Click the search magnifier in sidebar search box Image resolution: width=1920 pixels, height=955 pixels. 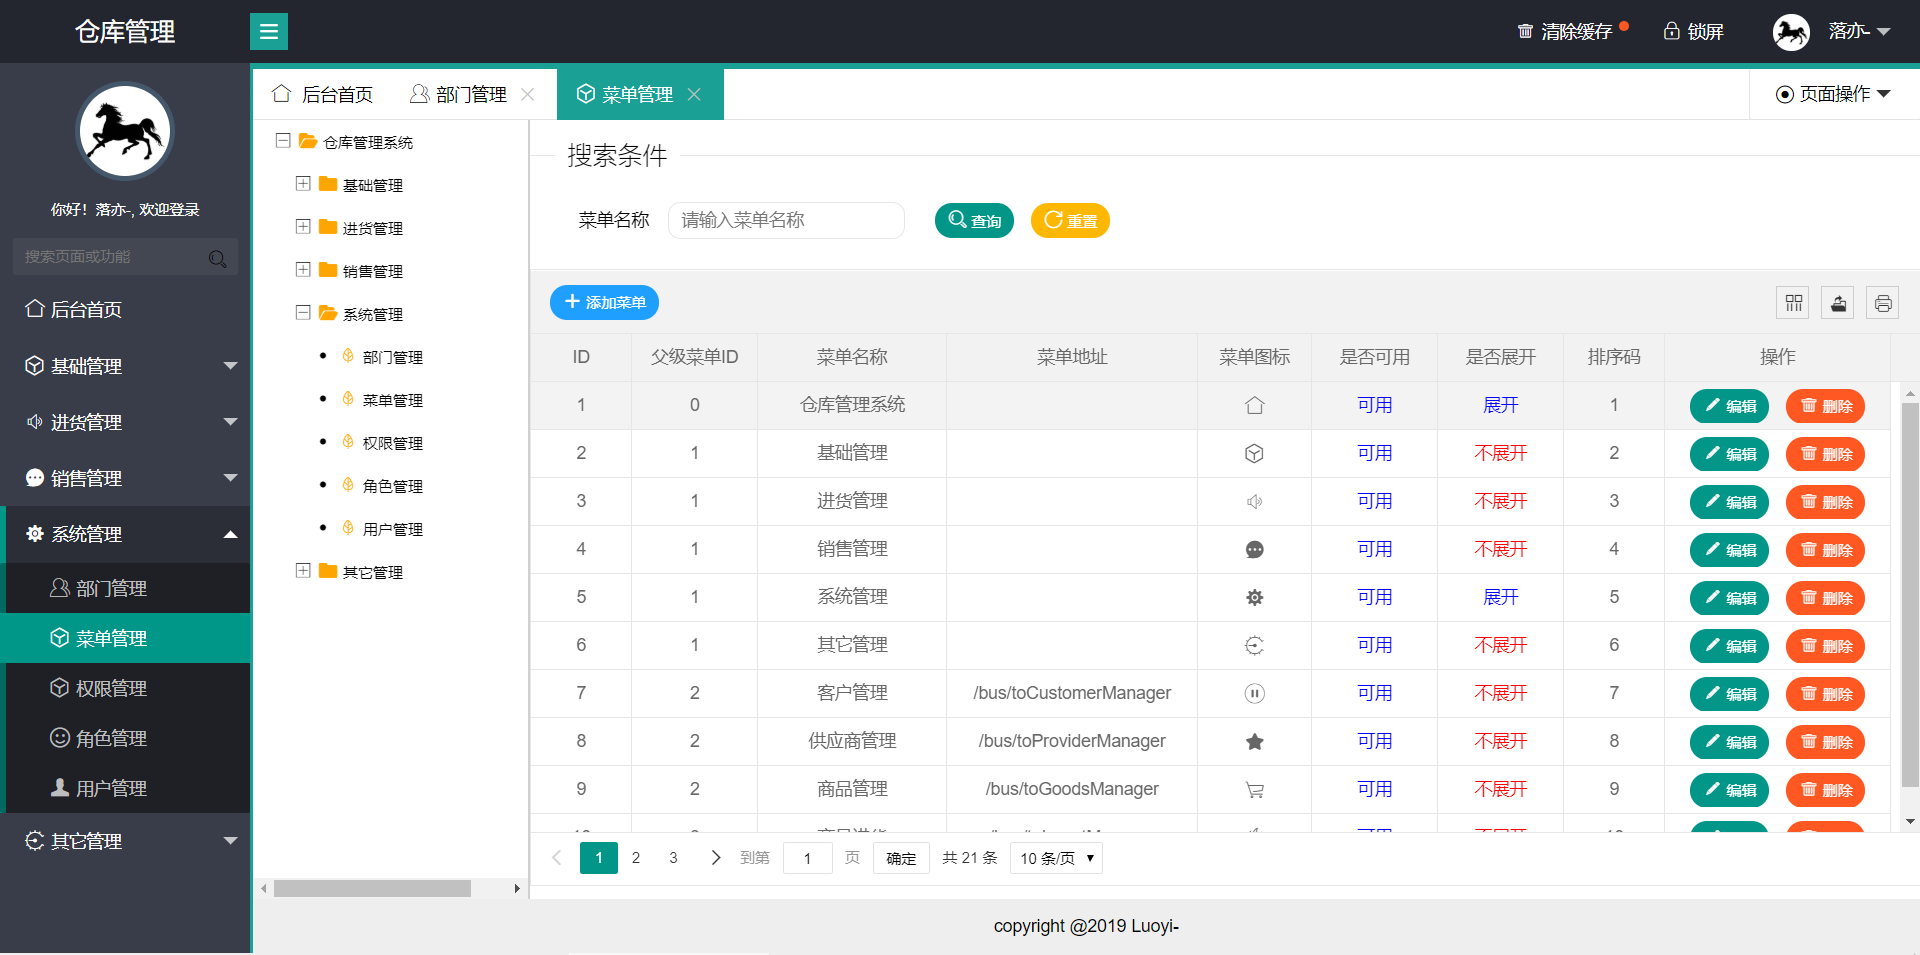(218, 257)
